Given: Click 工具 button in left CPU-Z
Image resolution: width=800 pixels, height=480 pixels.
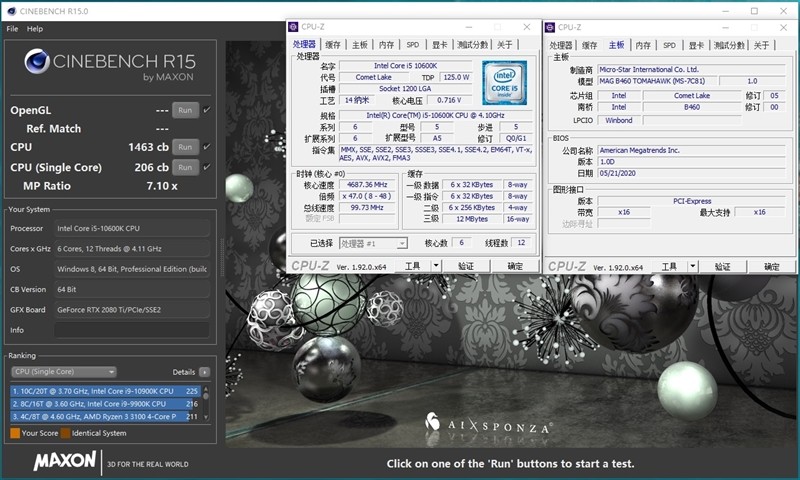Looking at the screenshot, I should point(413,266).
